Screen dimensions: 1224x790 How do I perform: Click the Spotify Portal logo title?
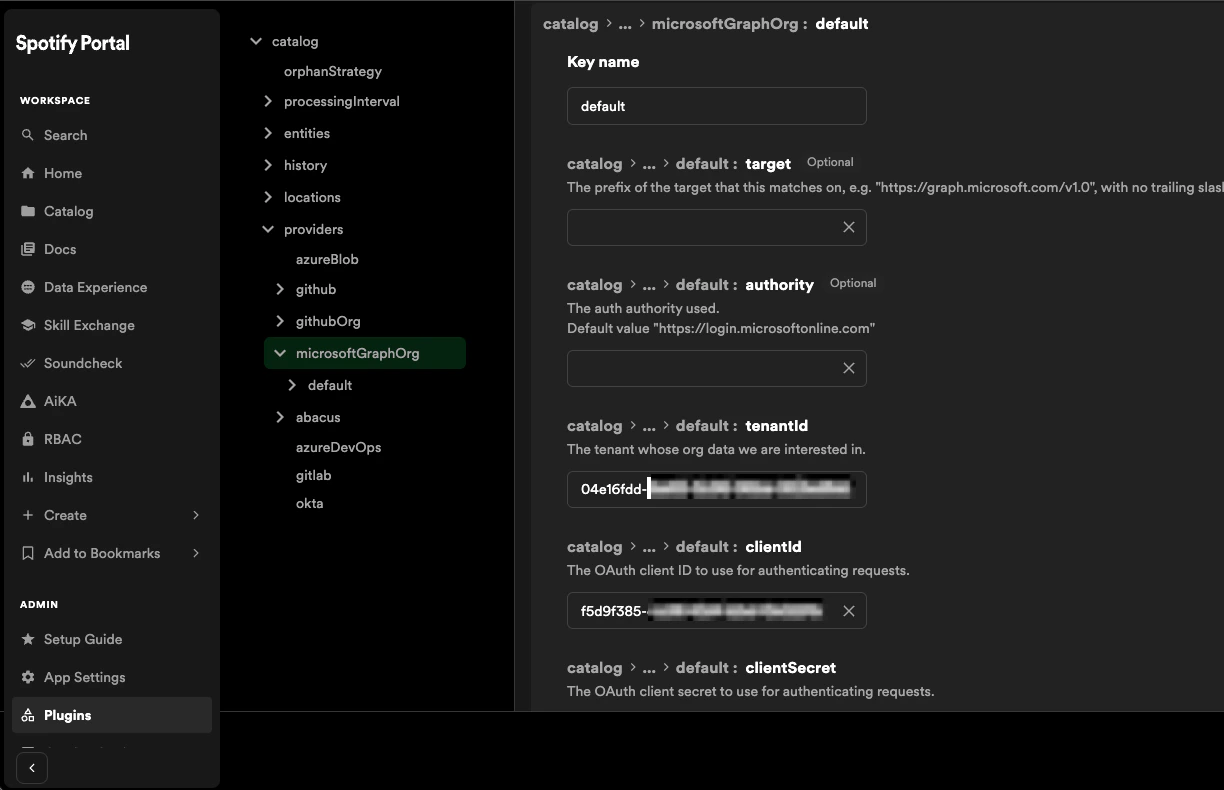point(73,43)
